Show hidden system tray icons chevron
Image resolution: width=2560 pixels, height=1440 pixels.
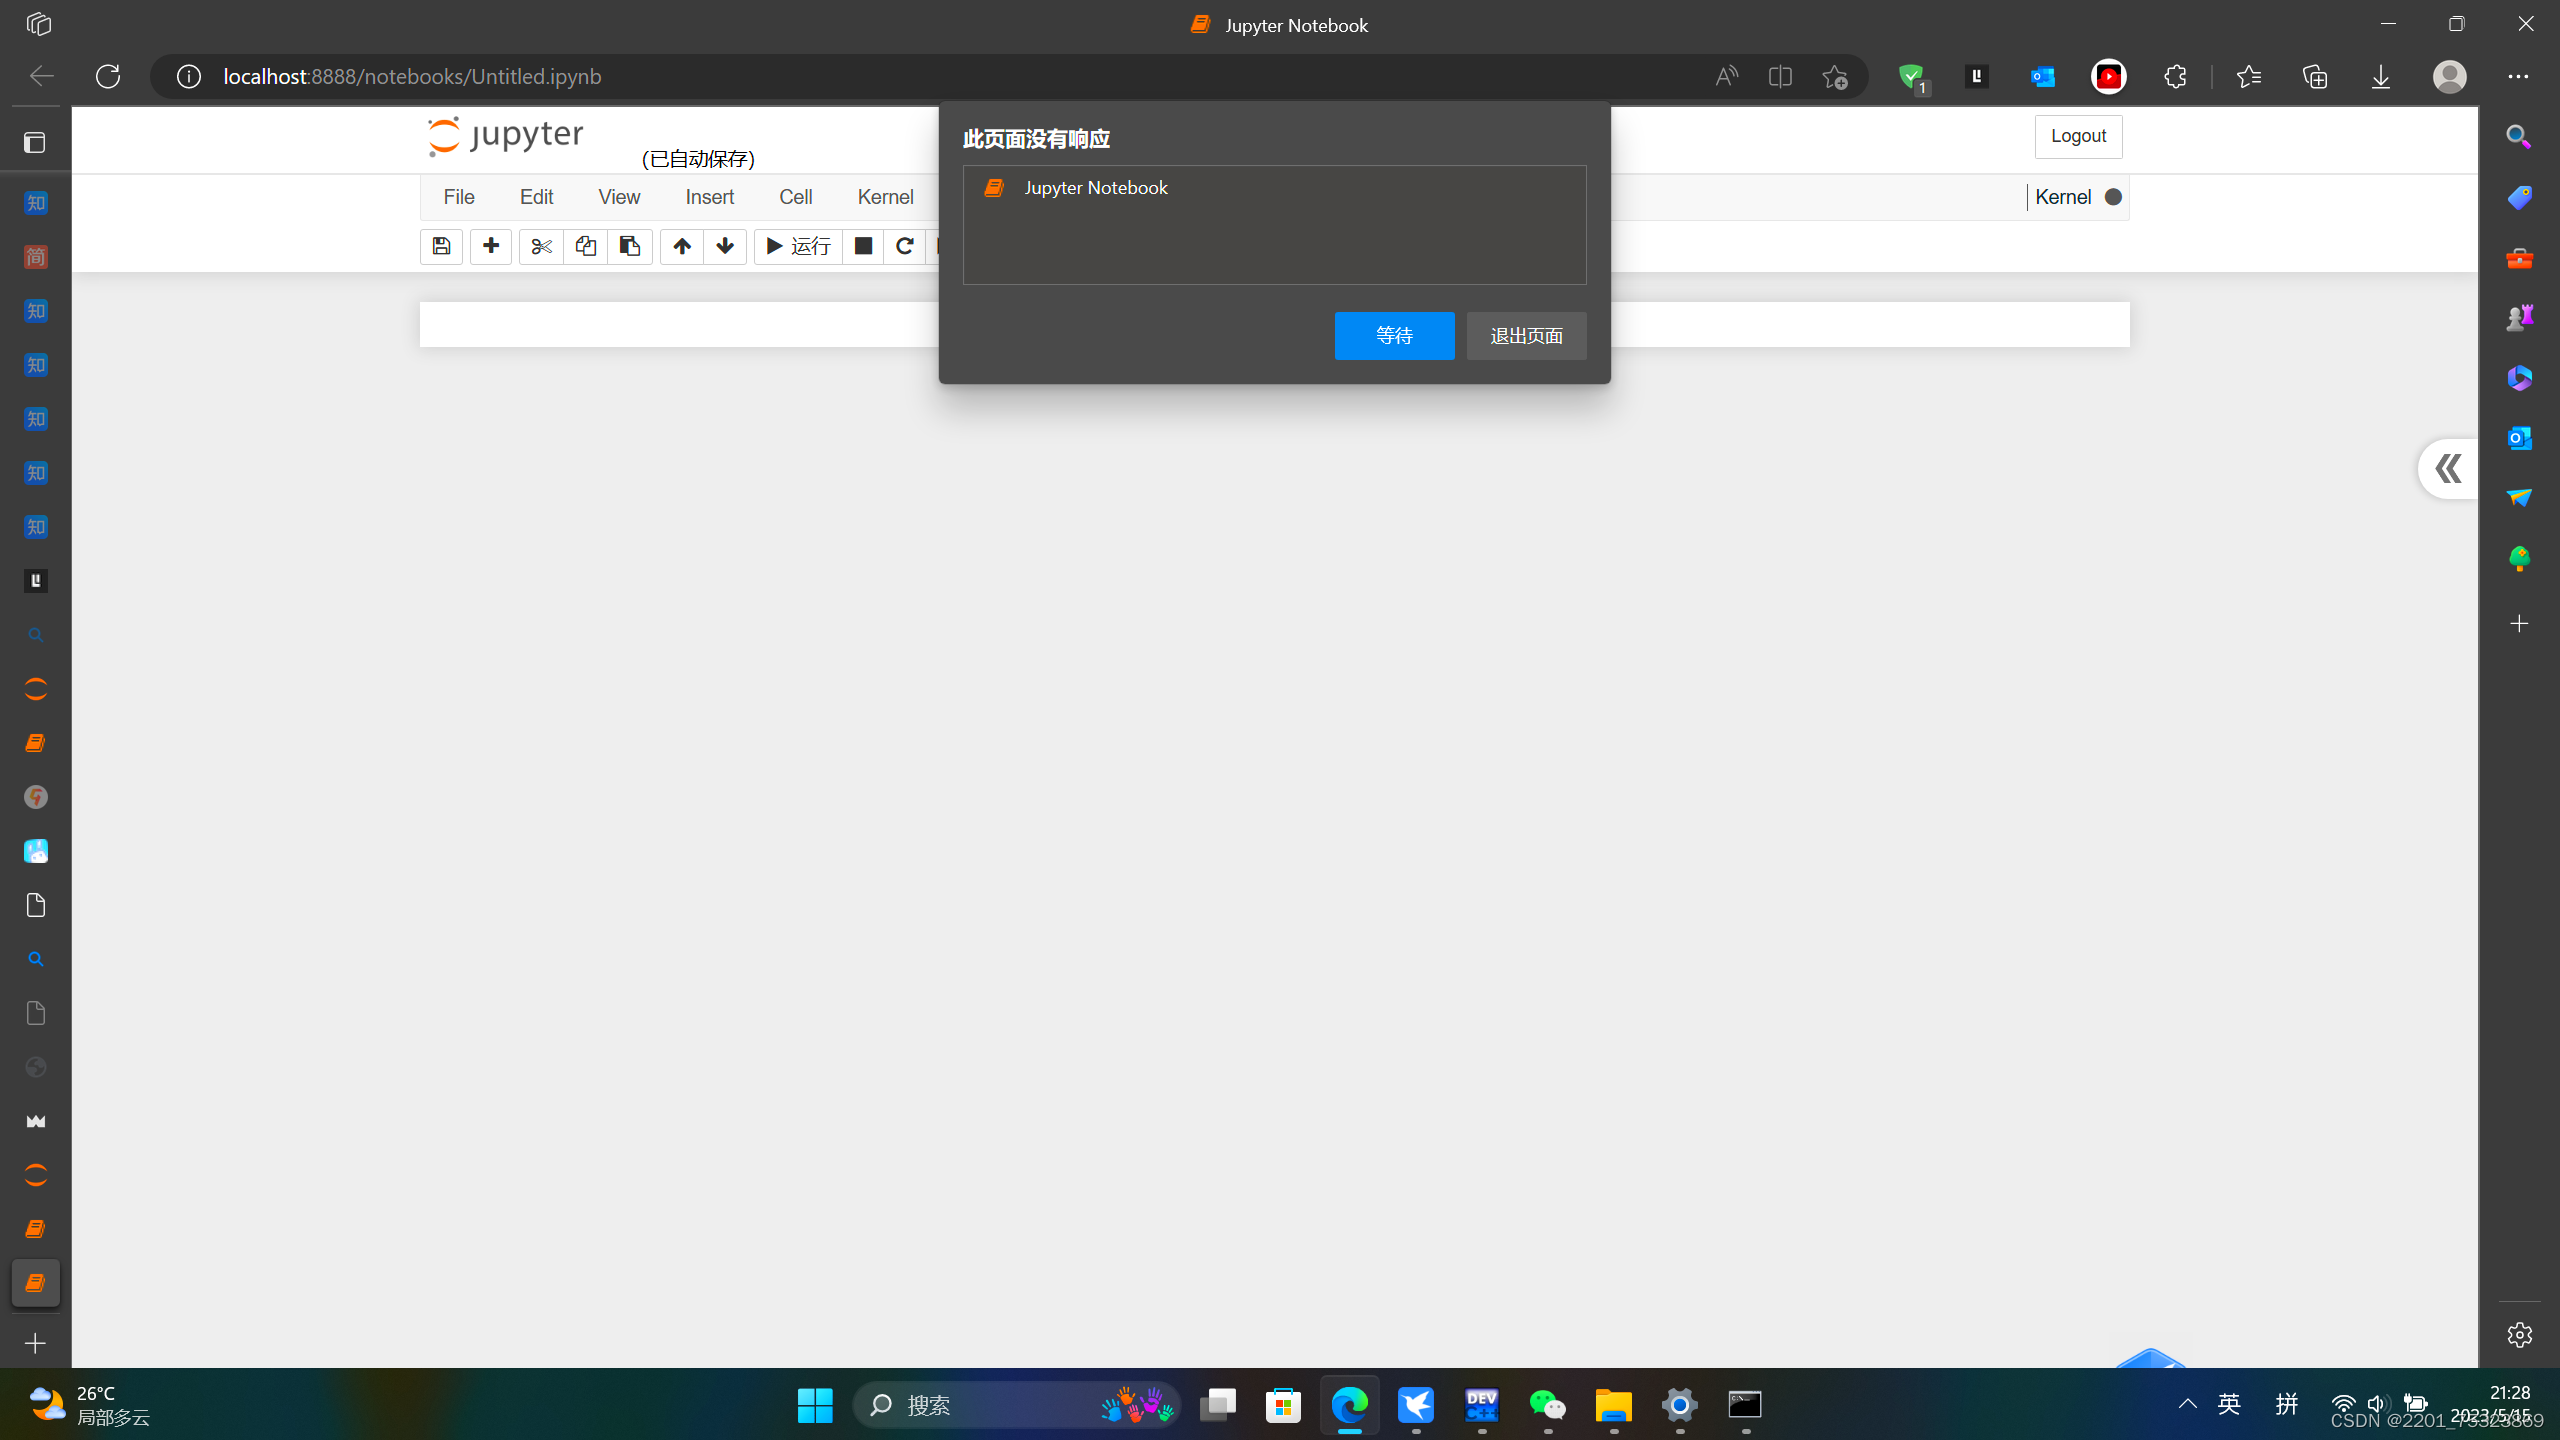coord(2188,1404)
